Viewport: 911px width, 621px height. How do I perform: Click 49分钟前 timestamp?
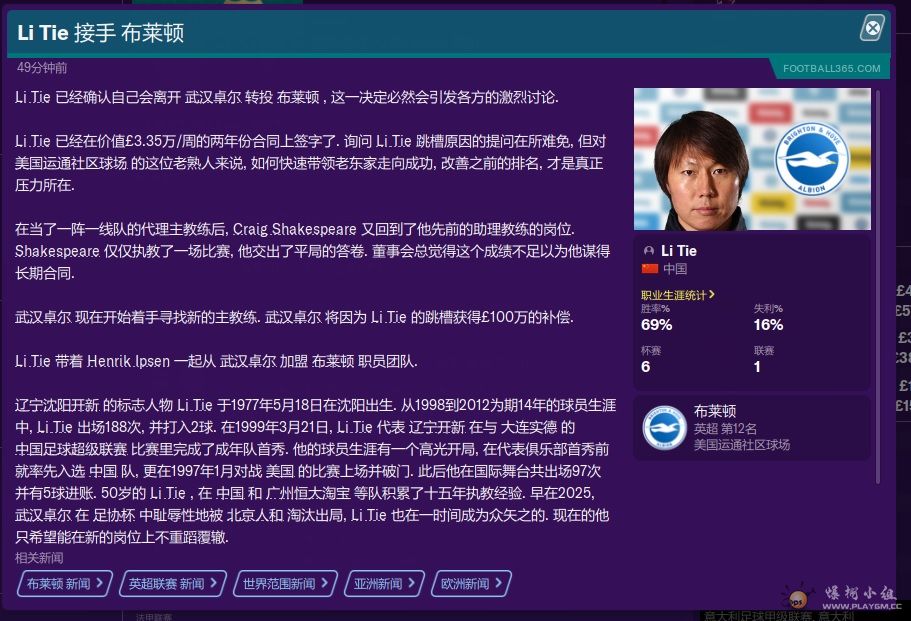pos(42,67)
